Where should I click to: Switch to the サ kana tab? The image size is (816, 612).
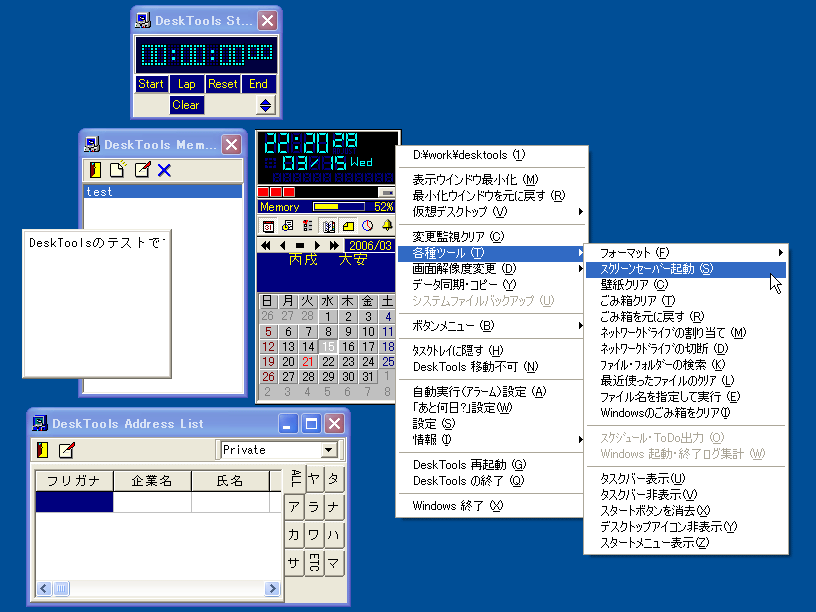(294, 563)
